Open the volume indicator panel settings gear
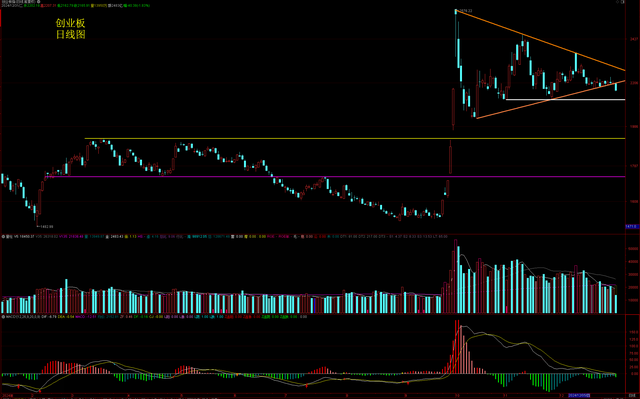This screenshot has width=640, height=399. pos(3,237)
